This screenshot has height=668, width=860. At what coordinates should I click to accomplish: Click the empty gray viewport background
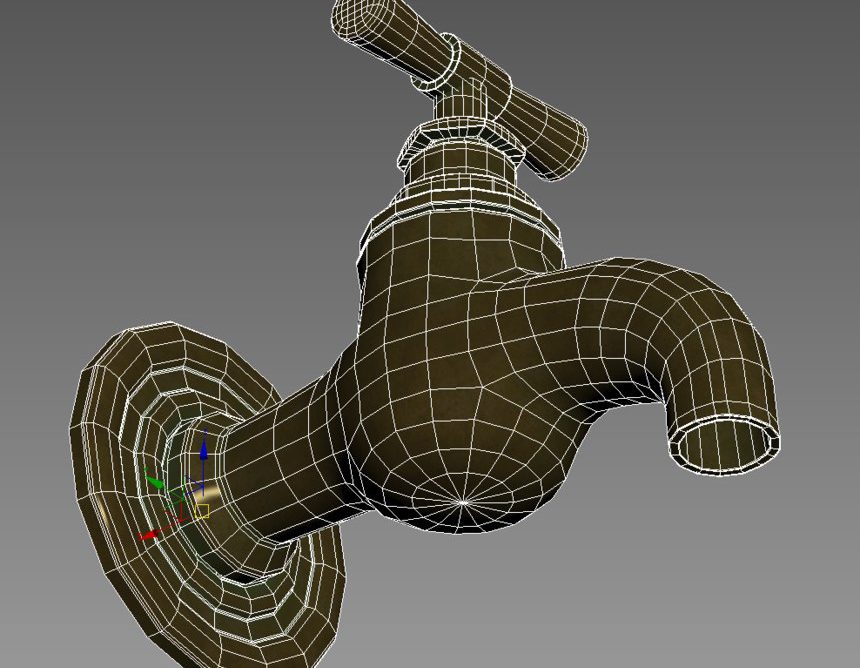coord(150,150)
